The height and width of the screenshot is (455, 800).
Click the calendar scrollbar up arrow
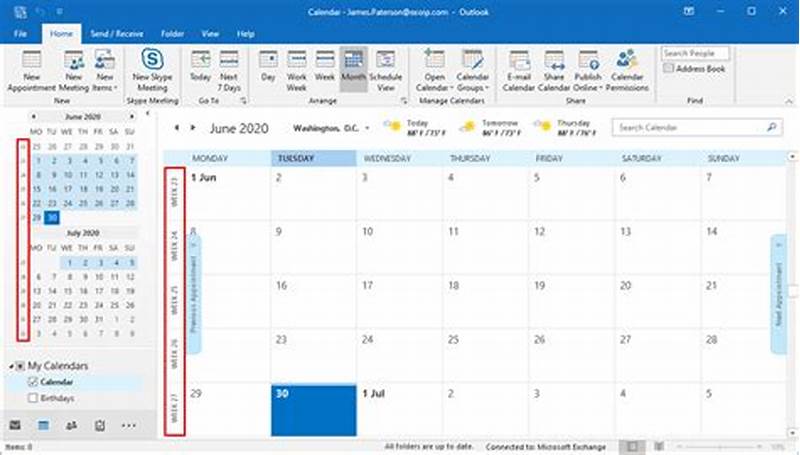792,157
